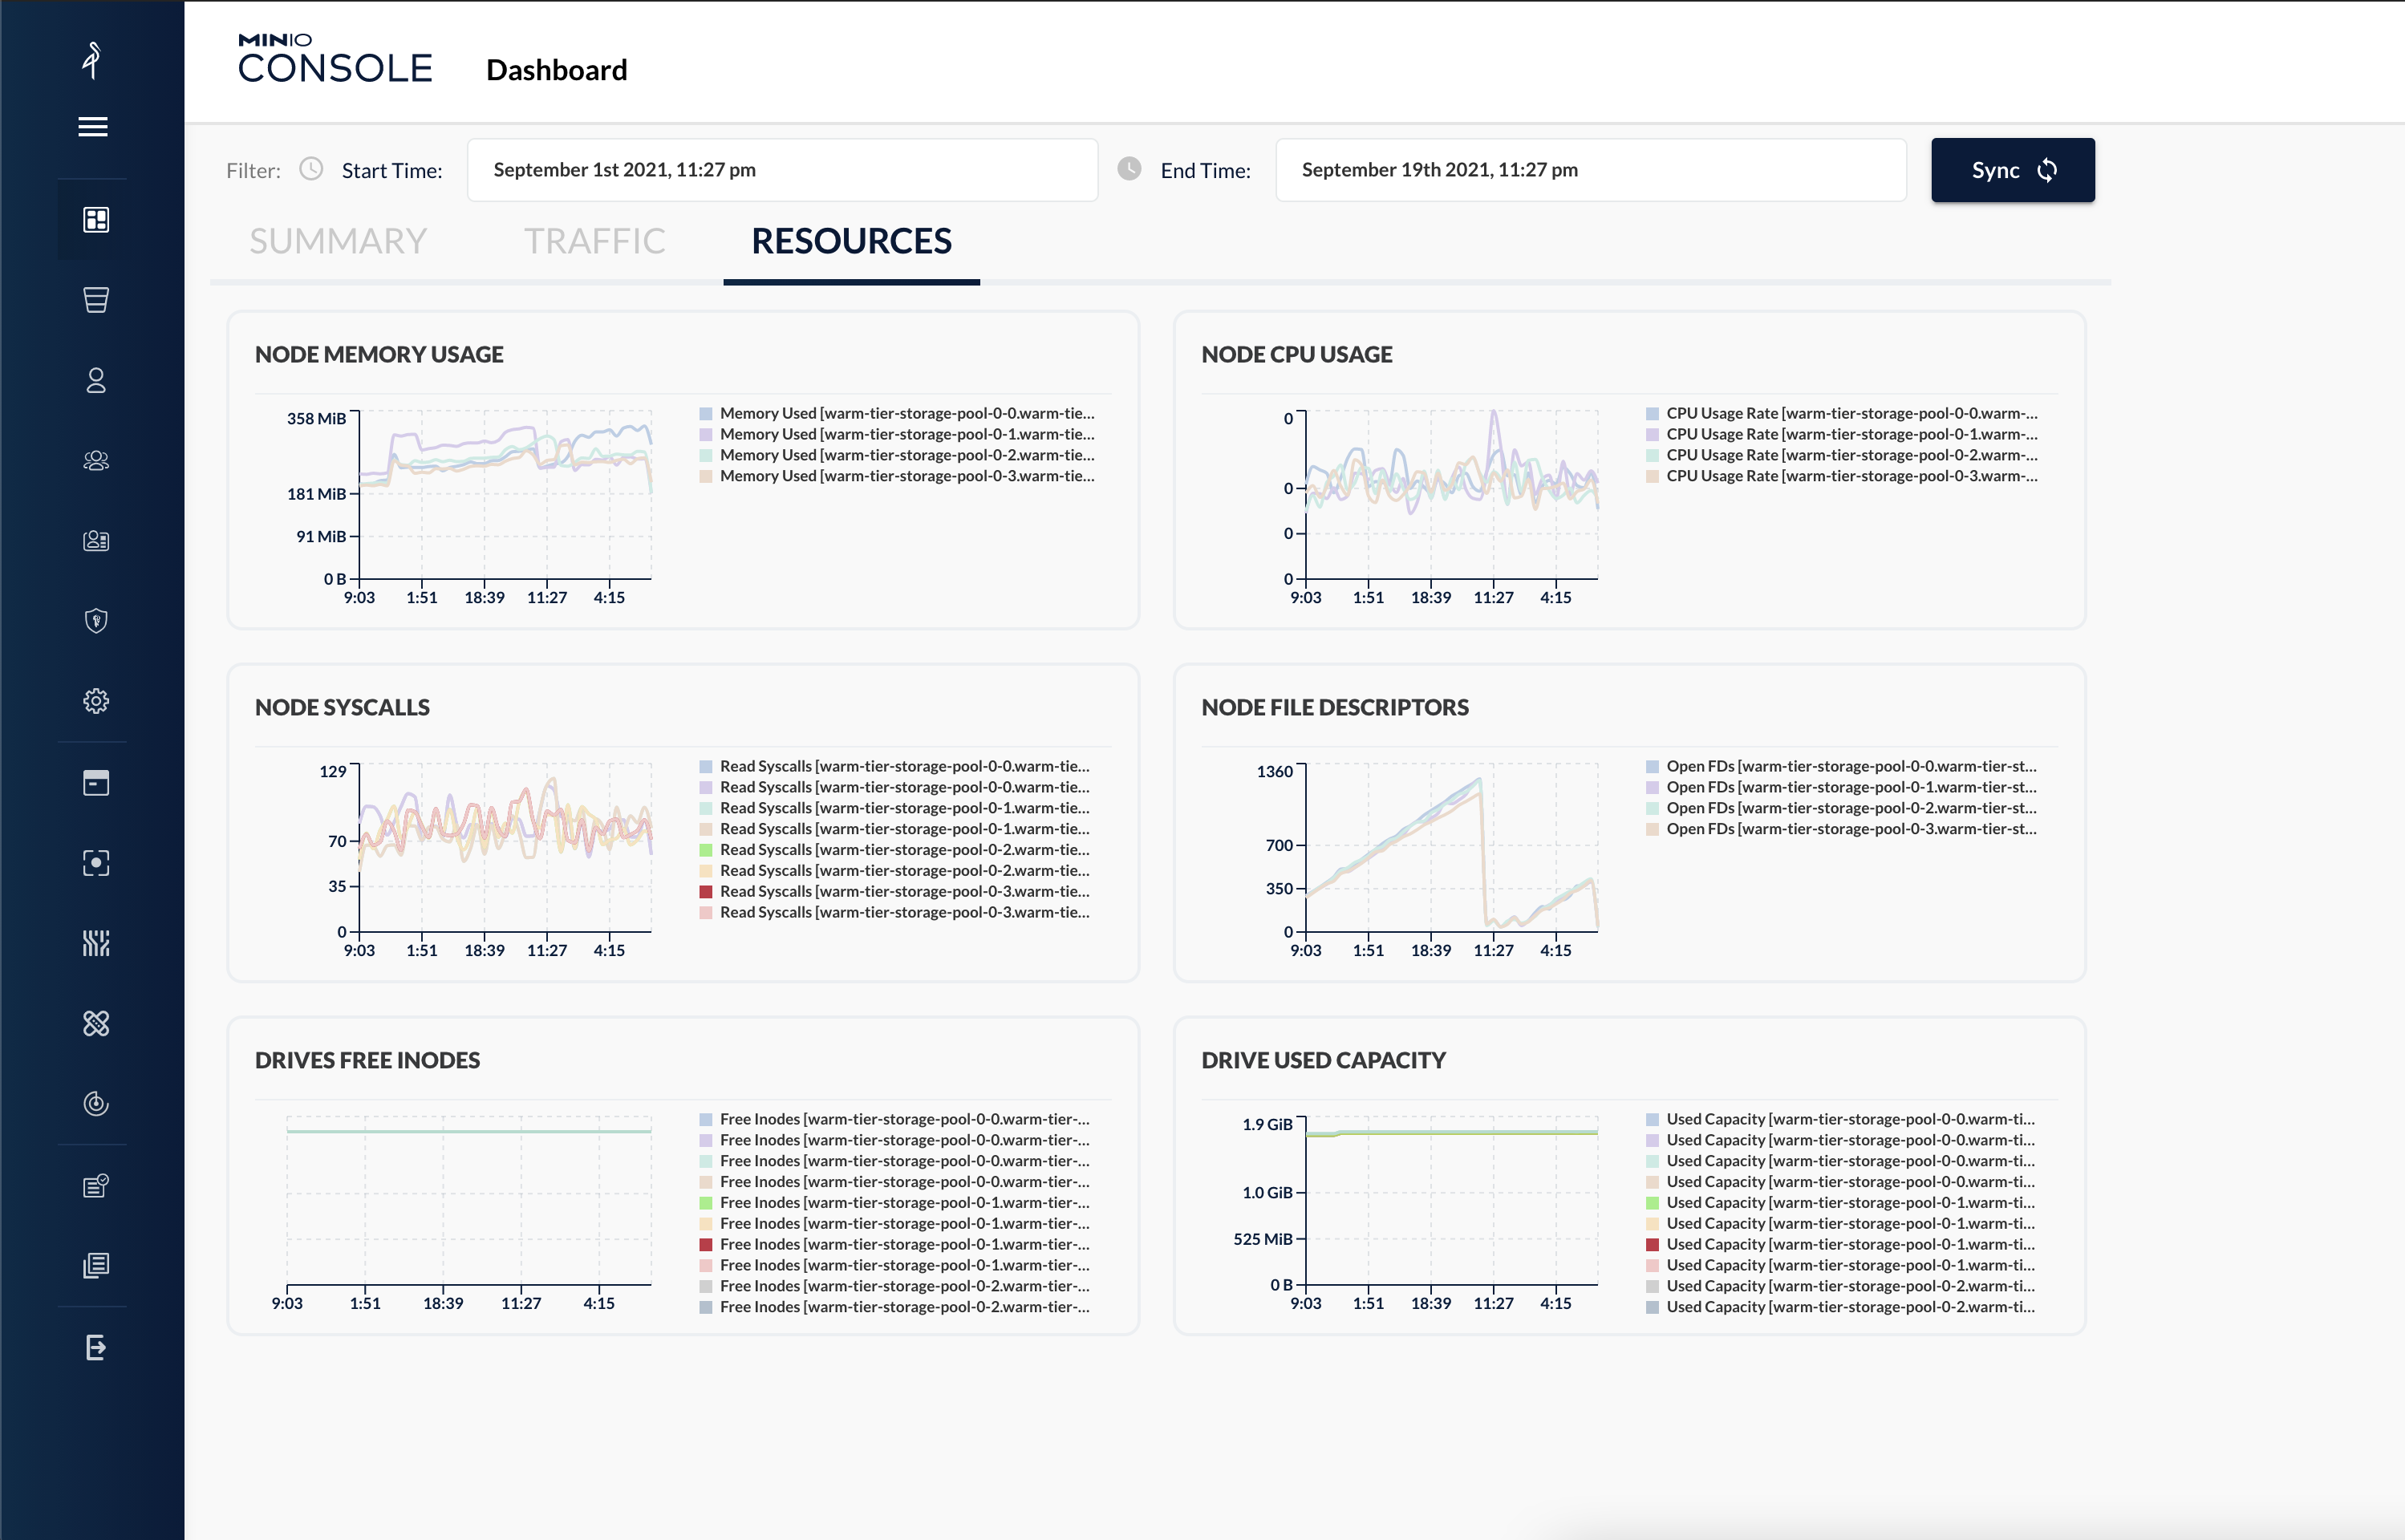Open Watch via target sidebar icon
The image size is (2405, 1540).
tap(96, 863)
